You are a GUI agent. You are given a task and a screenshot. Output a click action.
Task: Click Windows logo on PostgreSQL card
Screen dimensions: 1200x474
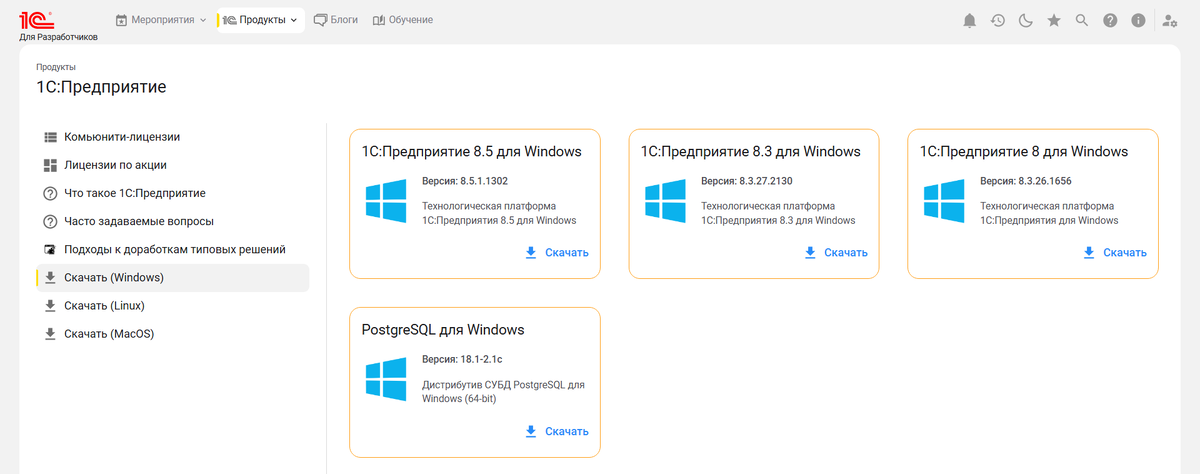point(386,379)
